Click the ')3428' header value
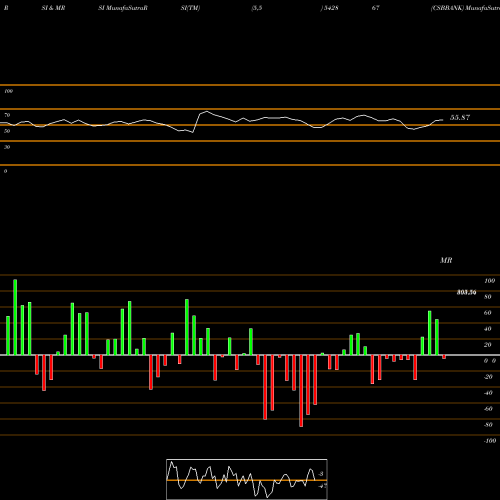Screen dimensions: 500x500 [x=329, y=8]
